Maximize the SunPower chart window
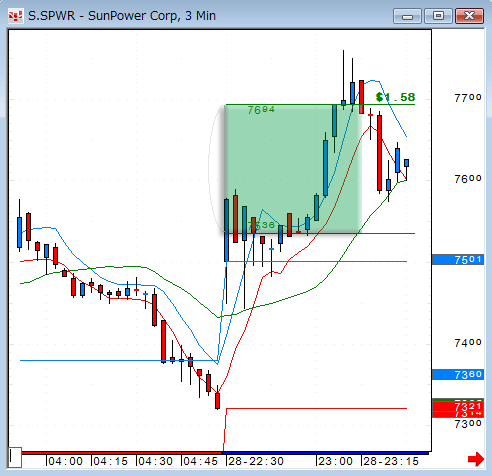Image resolution: width=492 pixels, height=476 pixels. [438, 16]
